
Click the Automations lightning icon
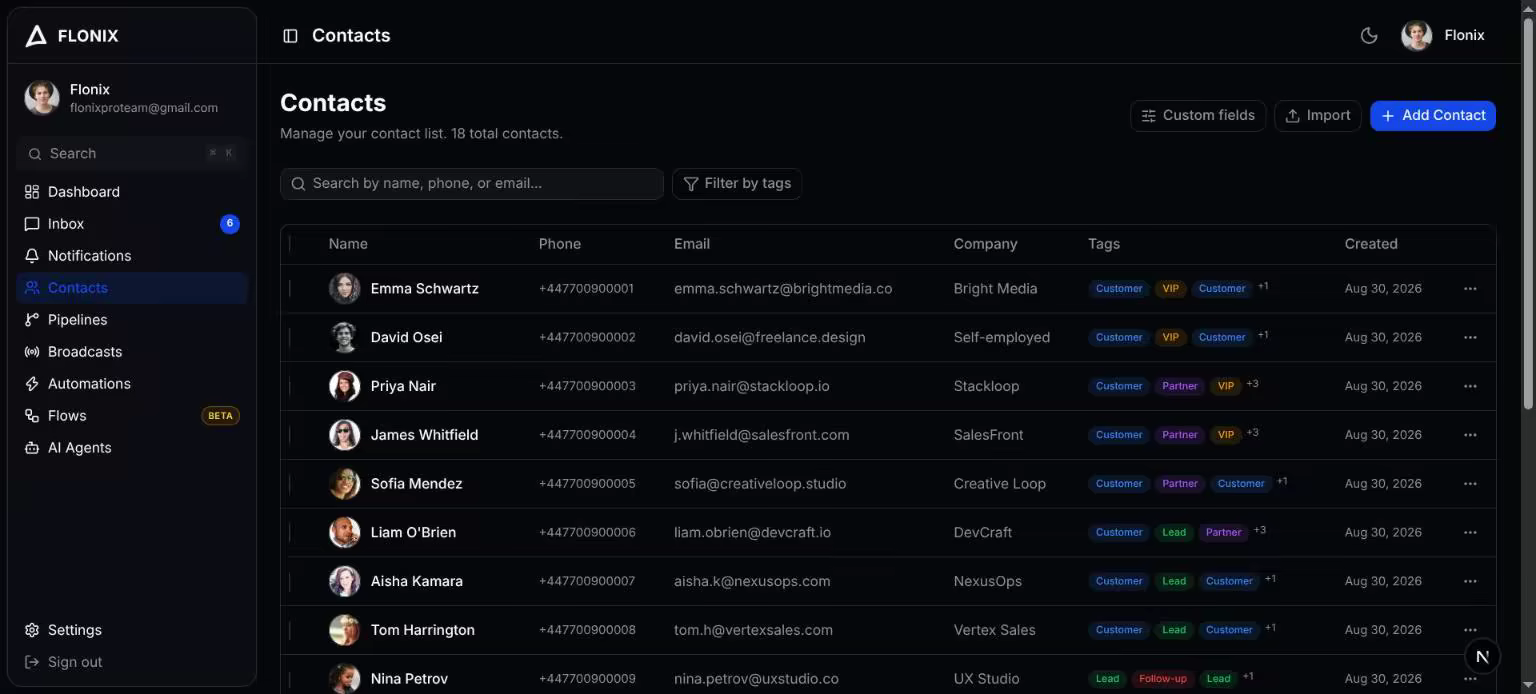pos(32,384)
